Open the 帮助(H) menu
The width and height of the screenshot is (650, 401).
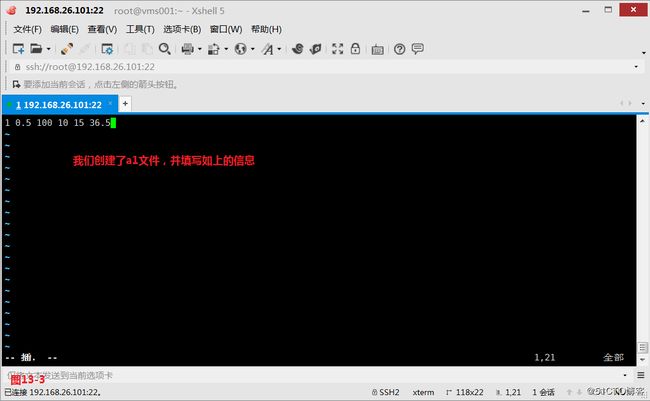[x=266, y=29]
